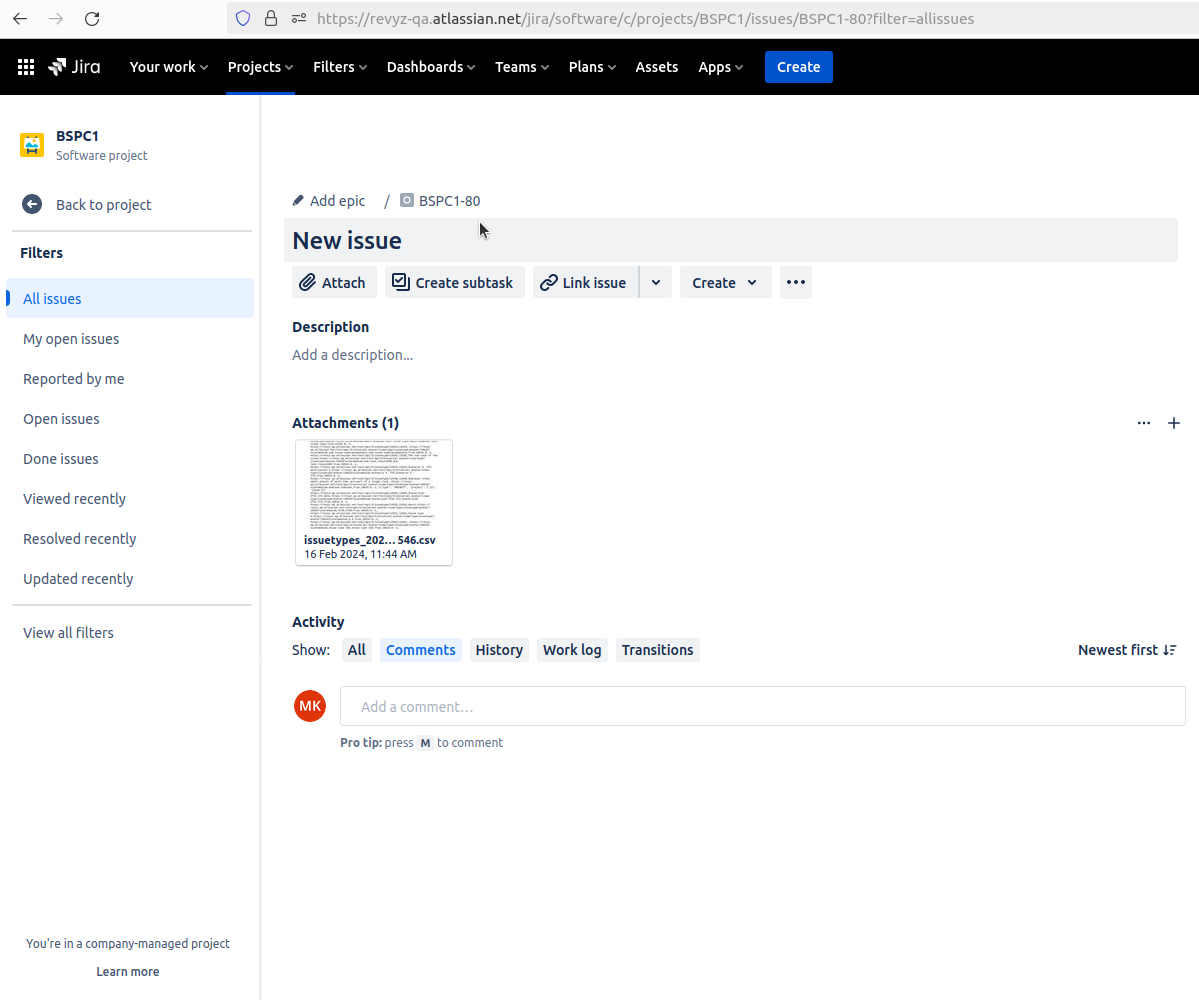Open attachments three-dot options menu

[x=1144, y=423]
